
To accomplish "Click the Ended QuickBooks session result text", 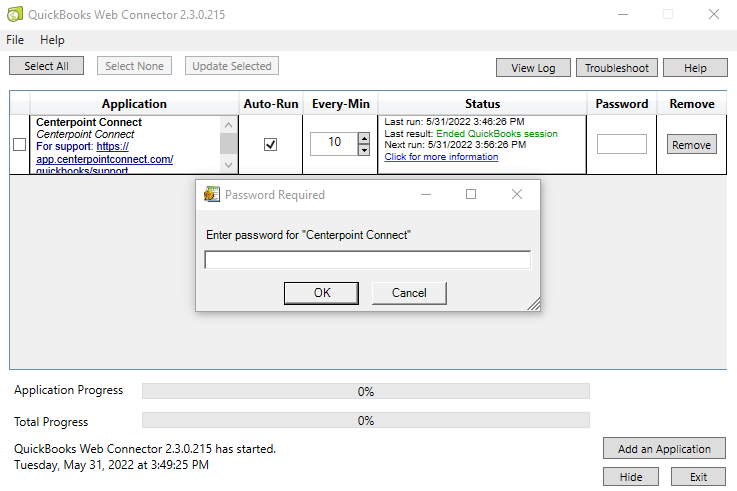I will [x=497, y=133].
